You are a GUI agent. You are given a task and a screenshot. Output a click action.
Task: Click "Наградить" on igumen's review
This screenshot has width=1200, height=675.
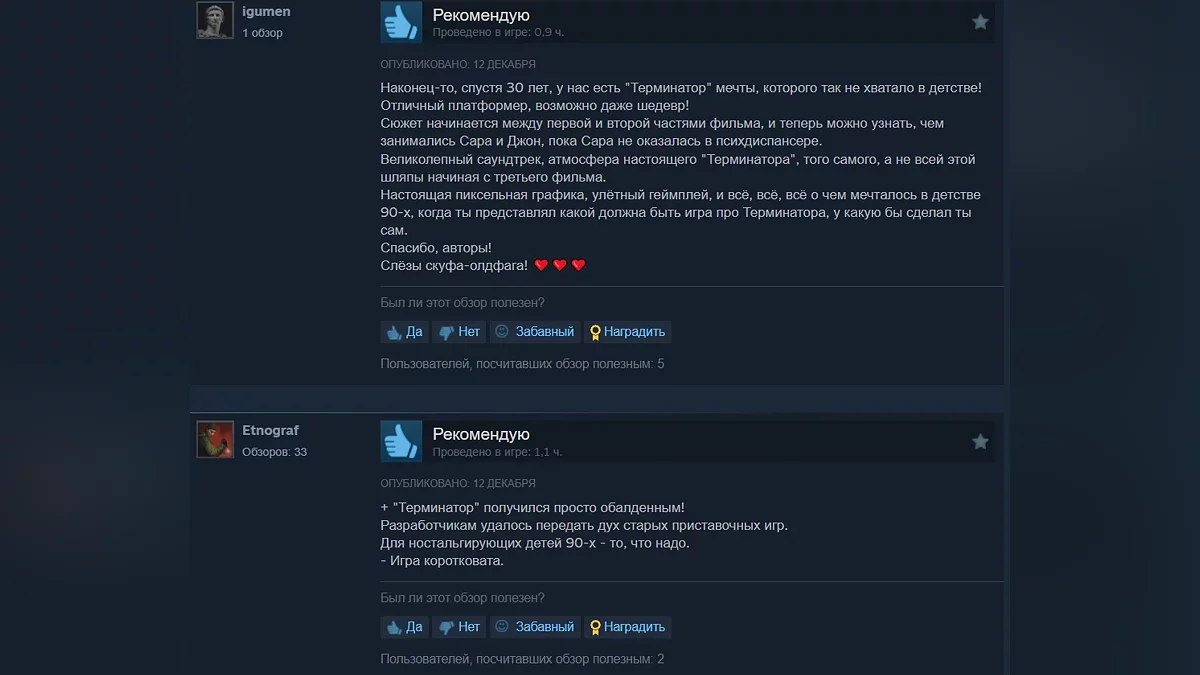[627, 332]
